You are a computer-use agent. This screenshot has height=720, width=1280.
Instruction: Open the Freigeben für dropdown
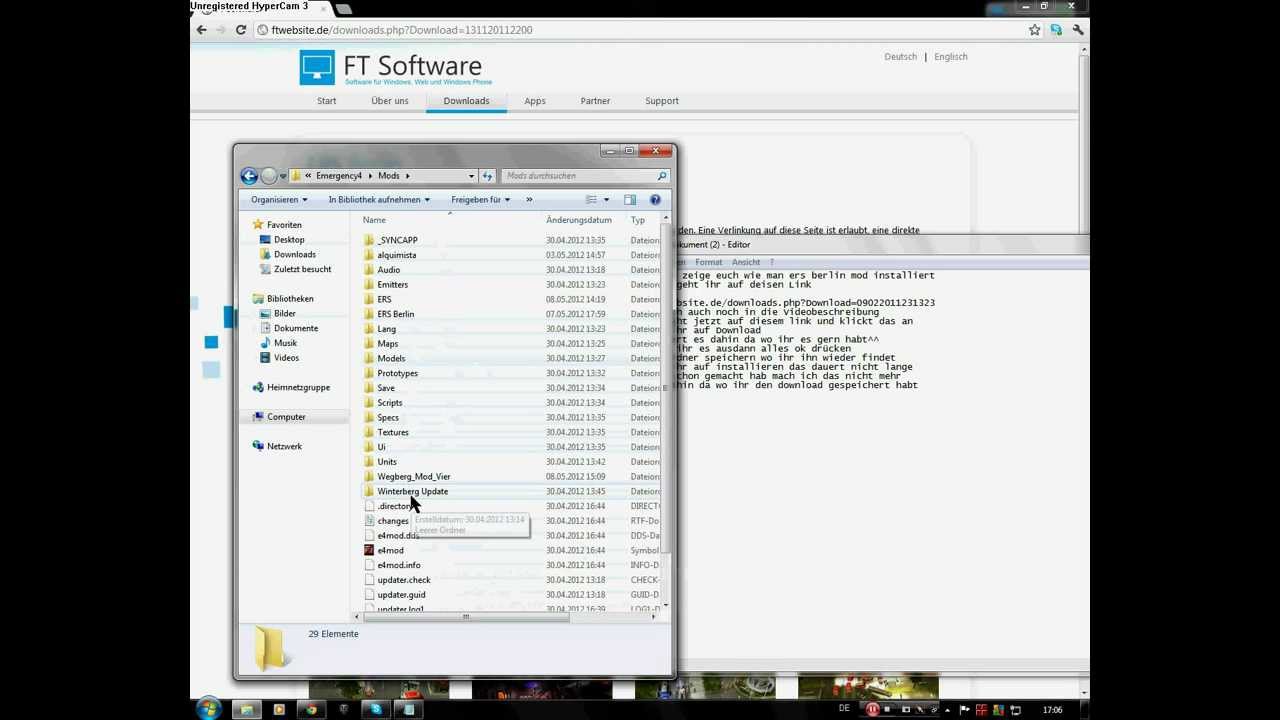[480, 200]
